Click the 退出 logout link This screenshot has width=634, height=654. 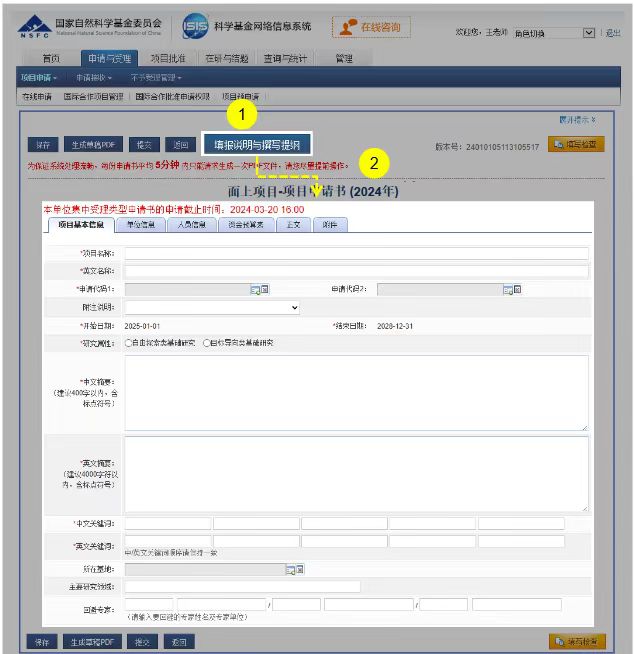[613, 33]
